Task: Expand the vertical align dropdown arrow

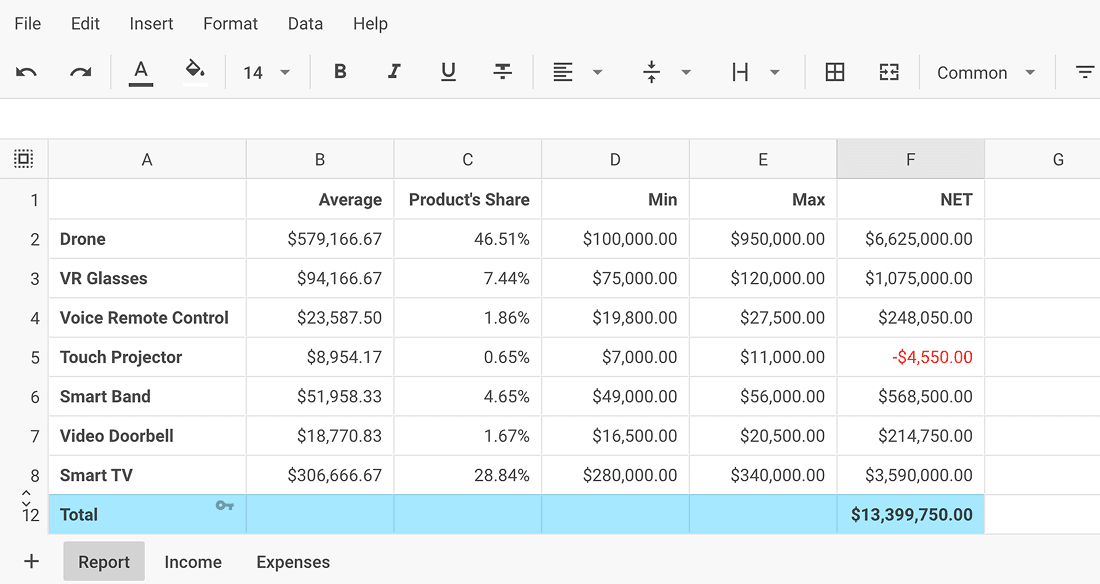Action: (x=686, y=72)
